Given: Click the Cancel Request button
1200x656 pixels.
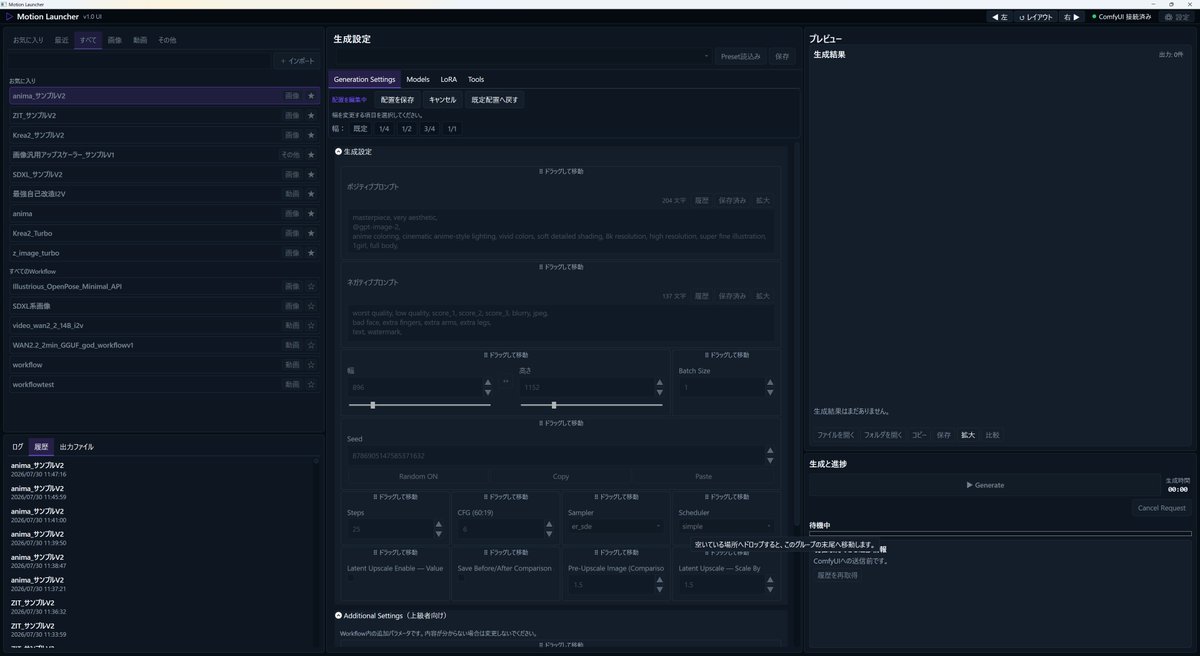Looking at the screenshot, I should (1162, 508).
